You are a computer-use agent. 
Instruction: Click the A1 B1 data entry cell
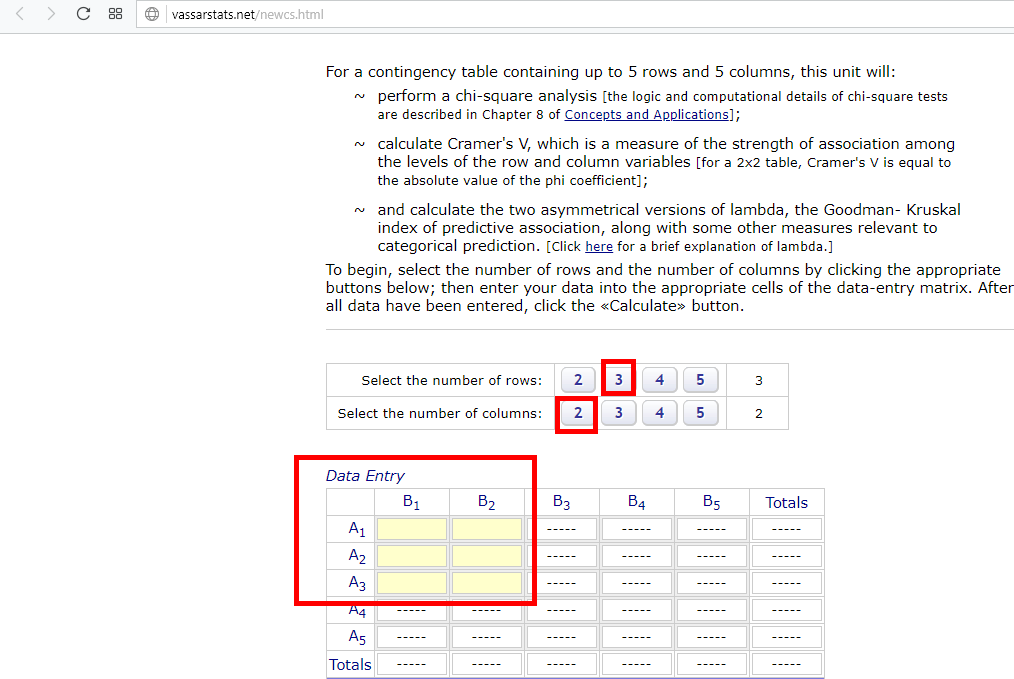click(x=411, y=529)
